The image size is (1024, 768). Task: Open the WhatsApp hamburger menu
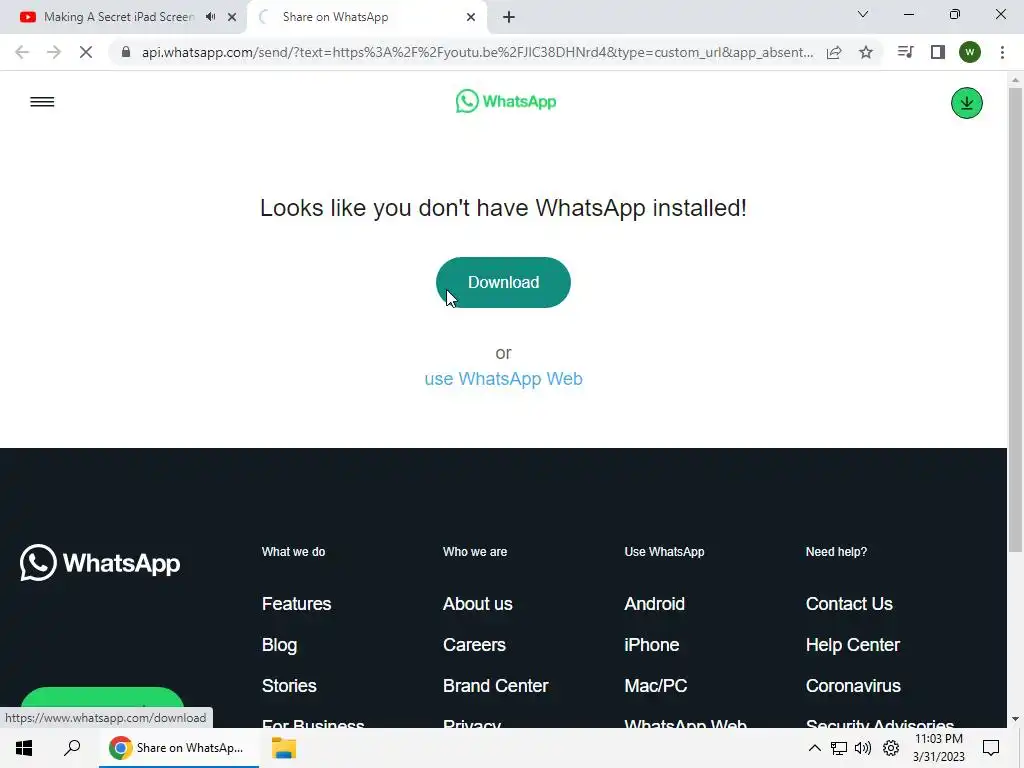(x=42, y=102)
